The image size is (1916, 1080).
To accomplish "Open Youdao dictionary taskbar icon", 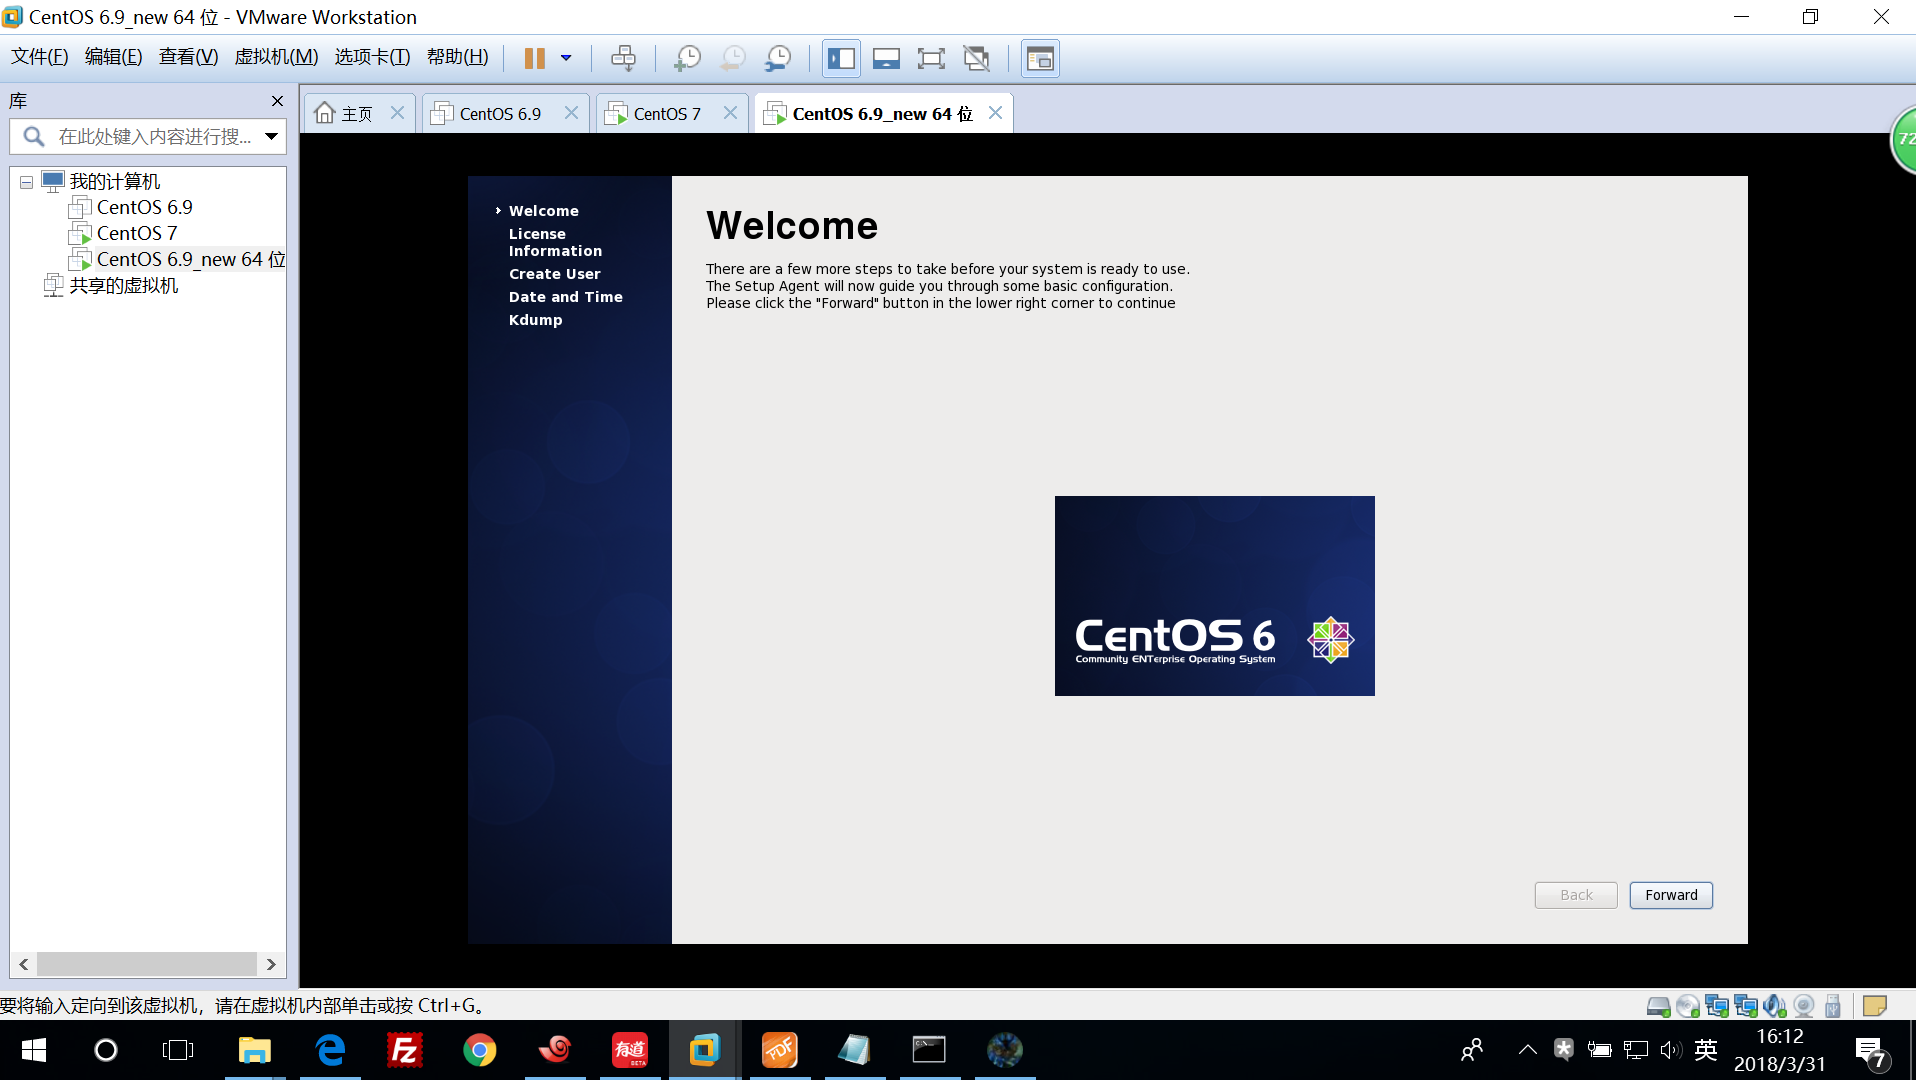I will coord(630,1050).
